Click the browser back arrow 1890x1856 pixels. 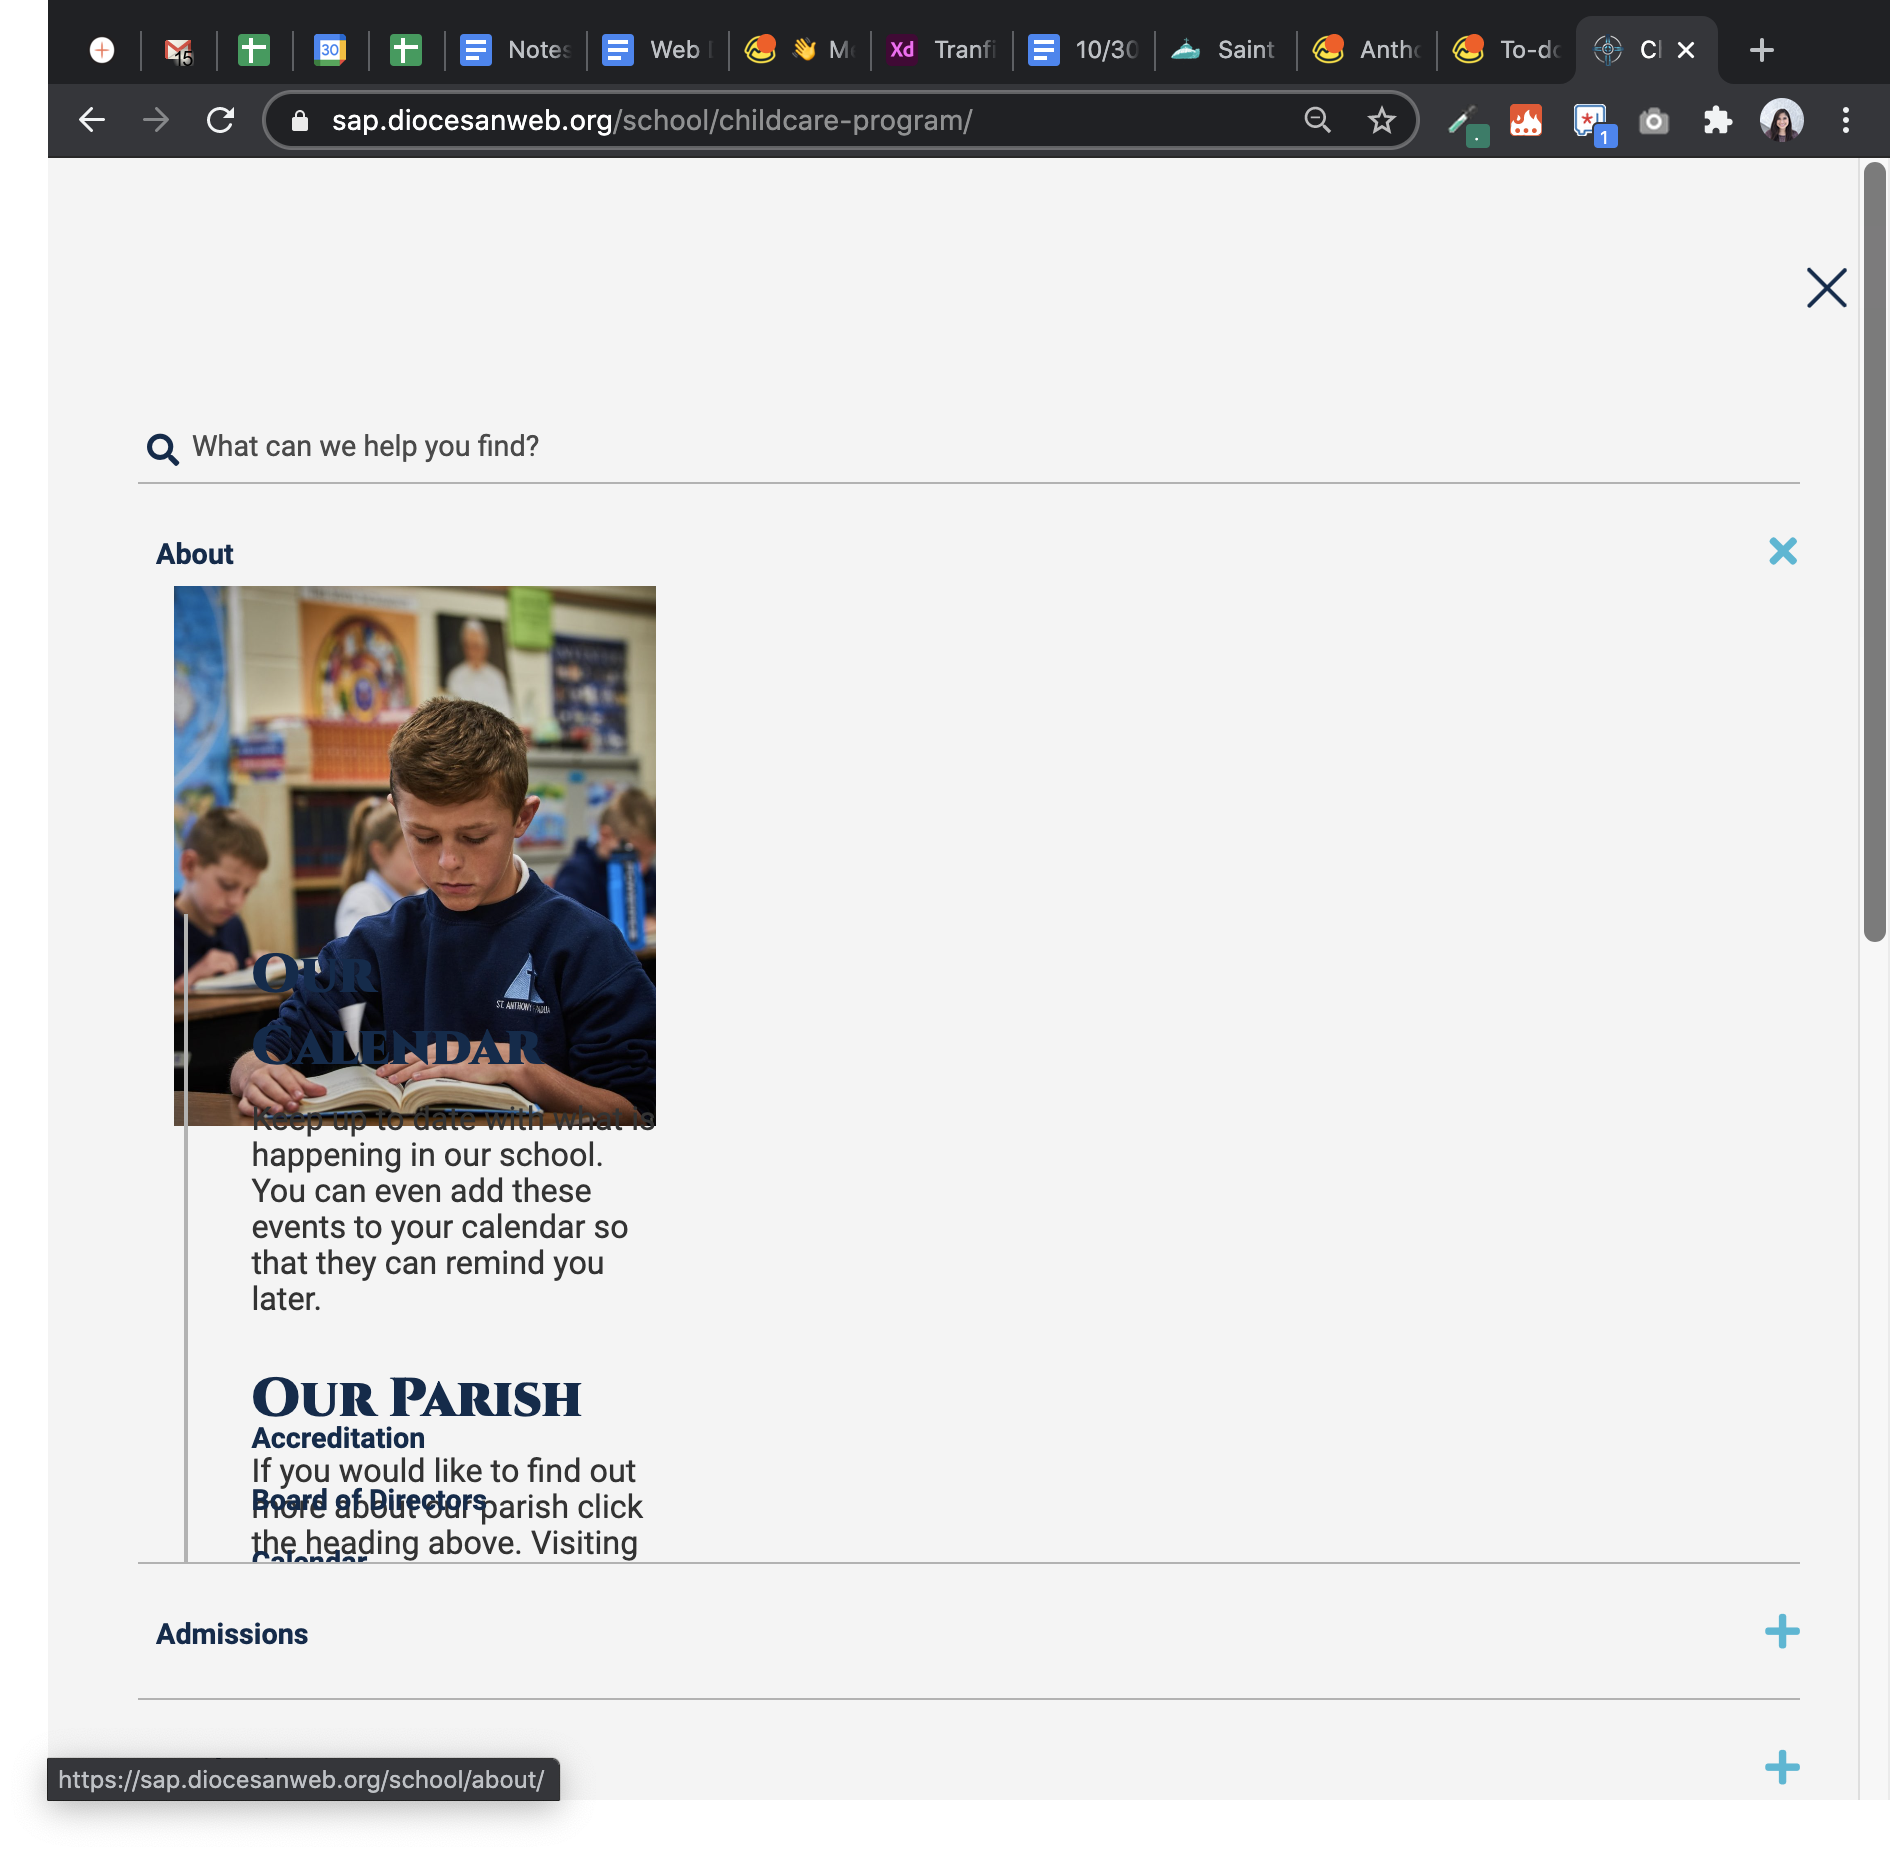point(92,120)
